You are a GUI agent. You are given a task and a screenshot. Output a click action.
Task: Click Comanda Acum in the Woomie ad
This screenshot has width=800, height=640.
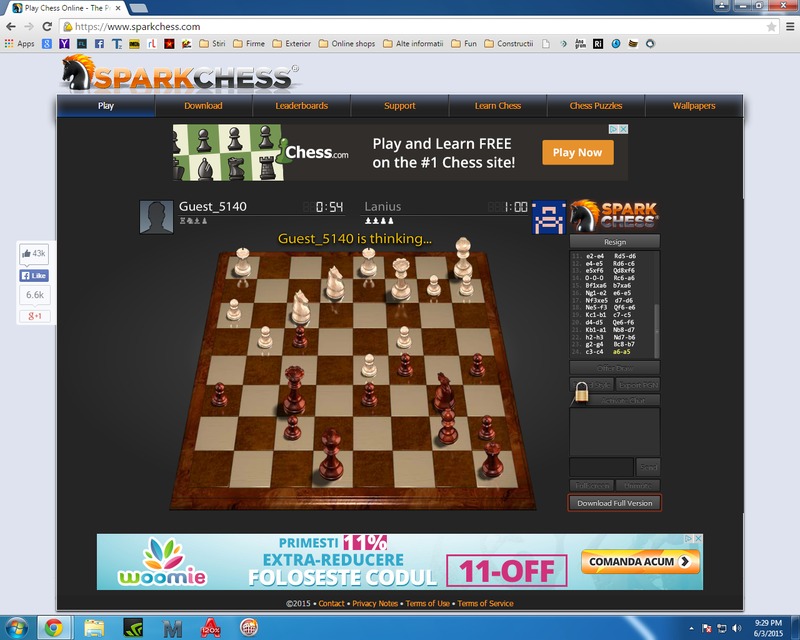coord(640,561)
